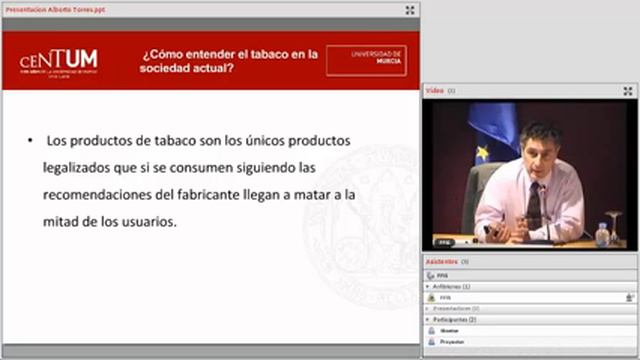Click the Universidad de Murcia logo box
640x360 pixels.
(366, 60)
